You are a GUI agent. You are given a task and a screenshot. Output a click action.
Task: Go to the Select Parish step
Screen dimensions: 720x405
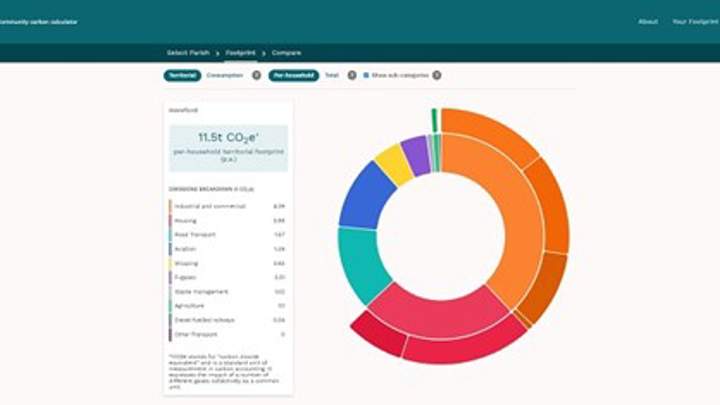[x=187, y=52]
